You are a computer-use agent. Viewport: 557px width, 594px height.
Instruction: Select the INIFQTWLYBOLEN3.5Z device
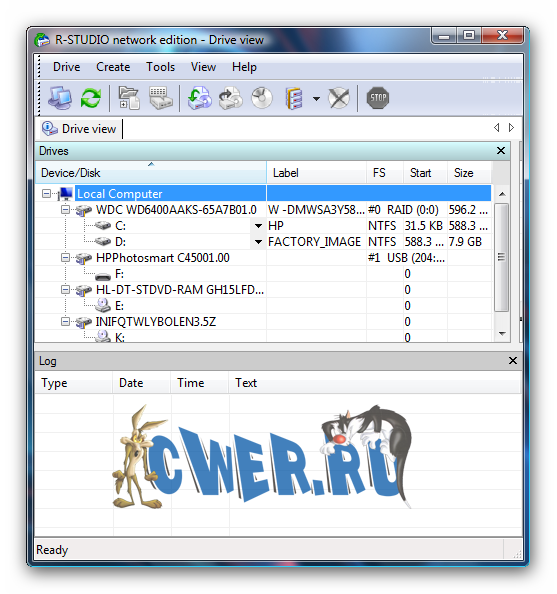pos(156,322)
